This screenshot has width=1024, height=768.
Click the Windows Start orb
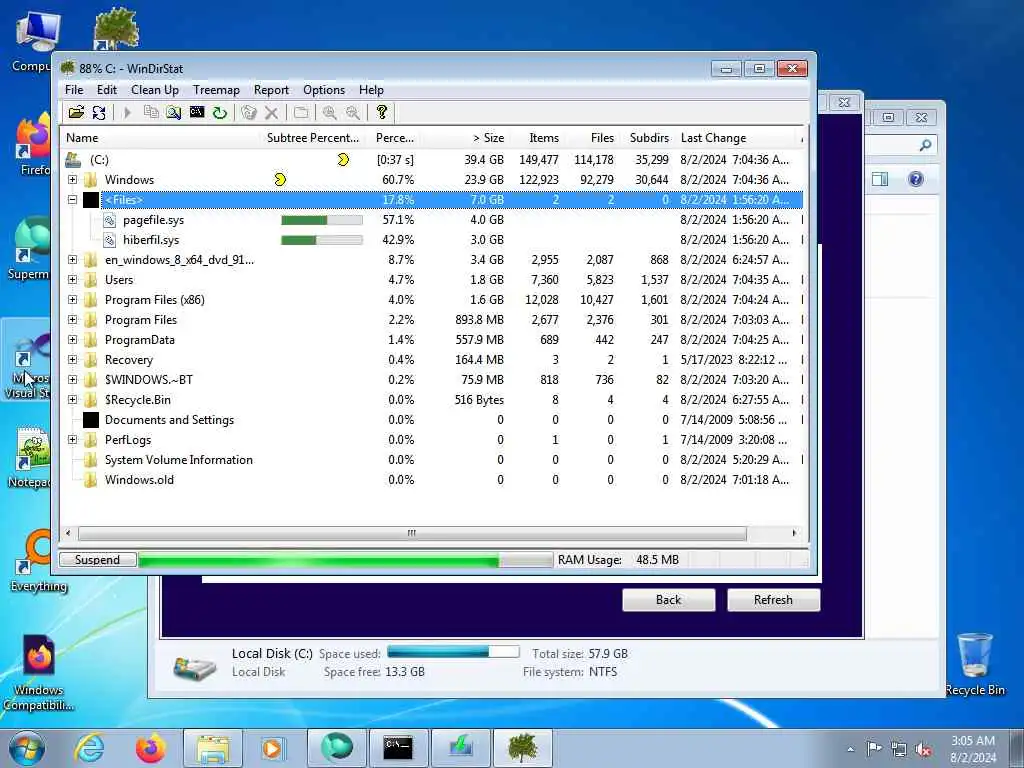click(x=26, y=748)
